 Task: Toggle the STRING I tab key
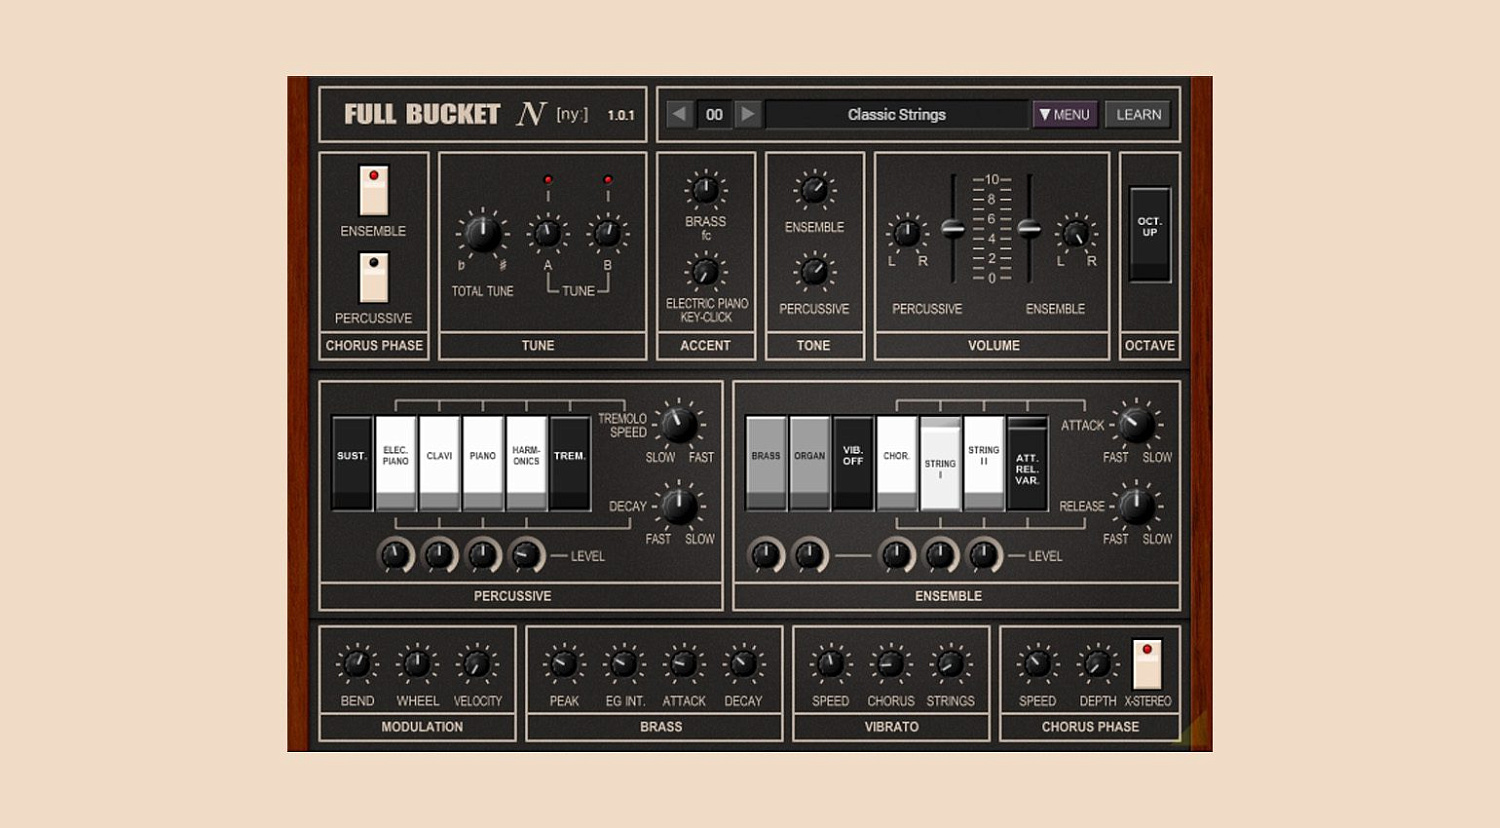pos(940,463)
